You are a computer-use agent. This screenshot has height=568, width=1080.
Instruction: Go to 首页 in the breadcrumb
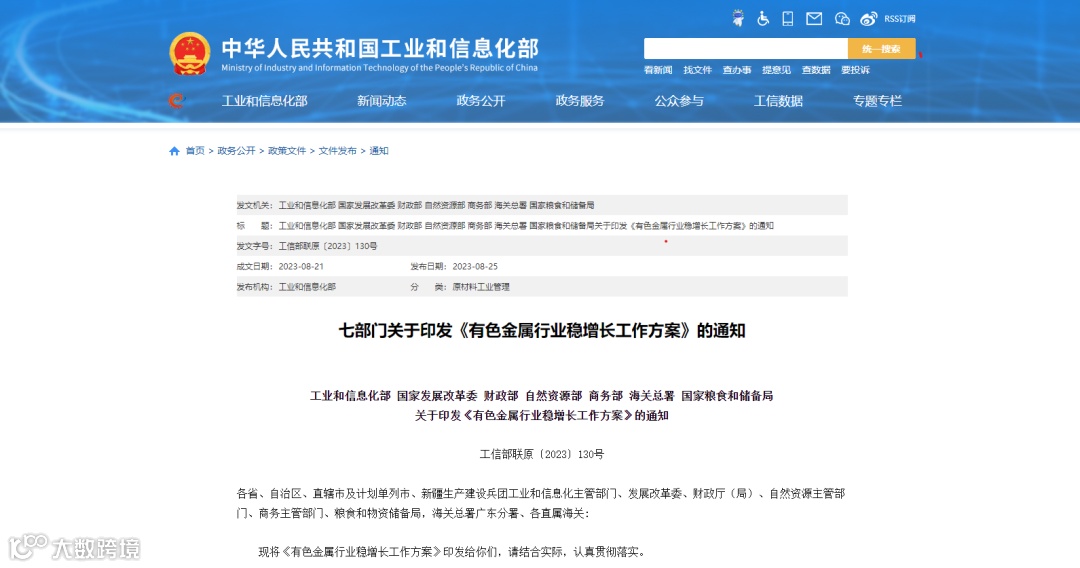click(195, 151)
